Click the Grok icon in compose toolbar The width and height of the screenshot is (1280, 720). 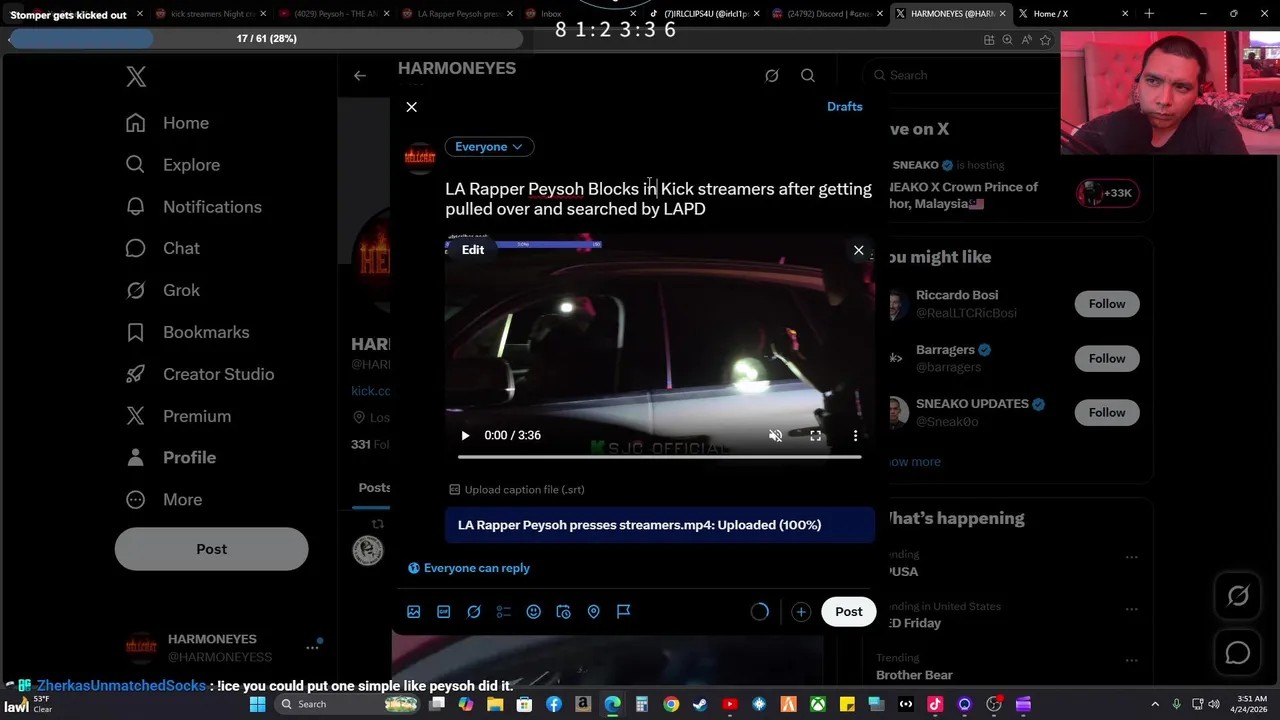coord(474,611)
